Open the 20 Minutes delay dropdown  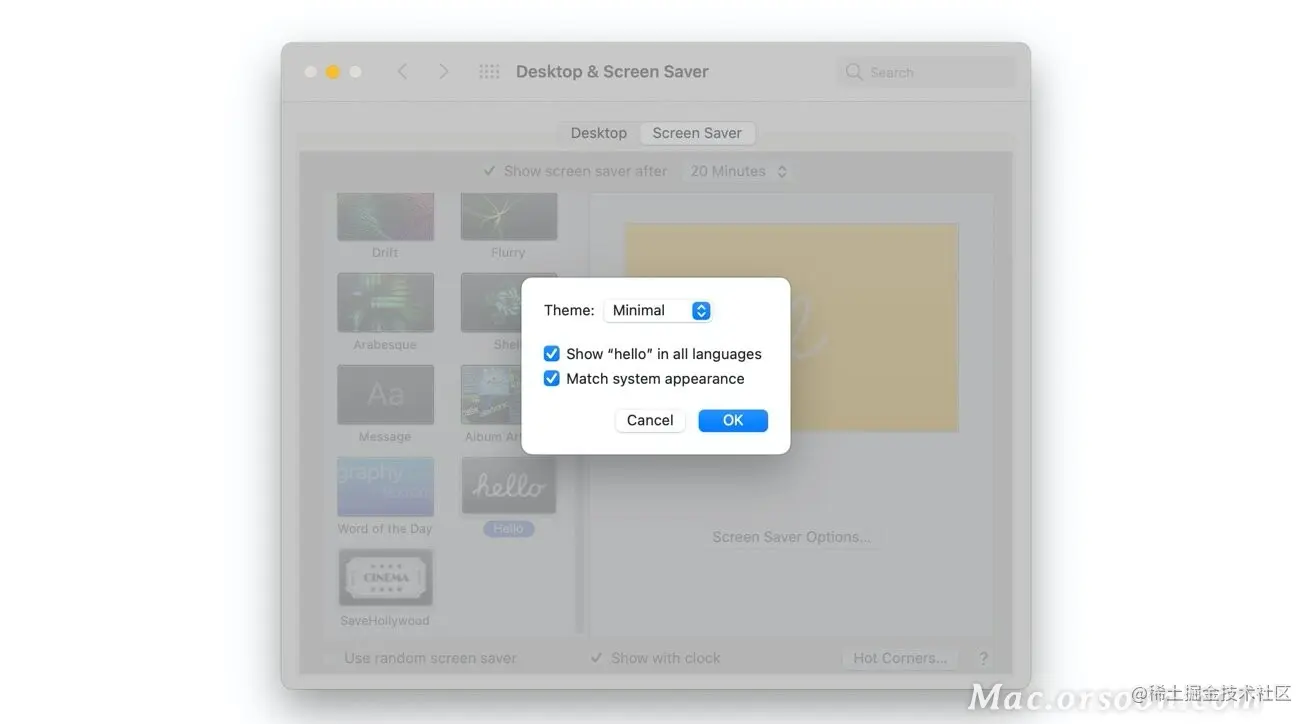[x=738, y=171]
